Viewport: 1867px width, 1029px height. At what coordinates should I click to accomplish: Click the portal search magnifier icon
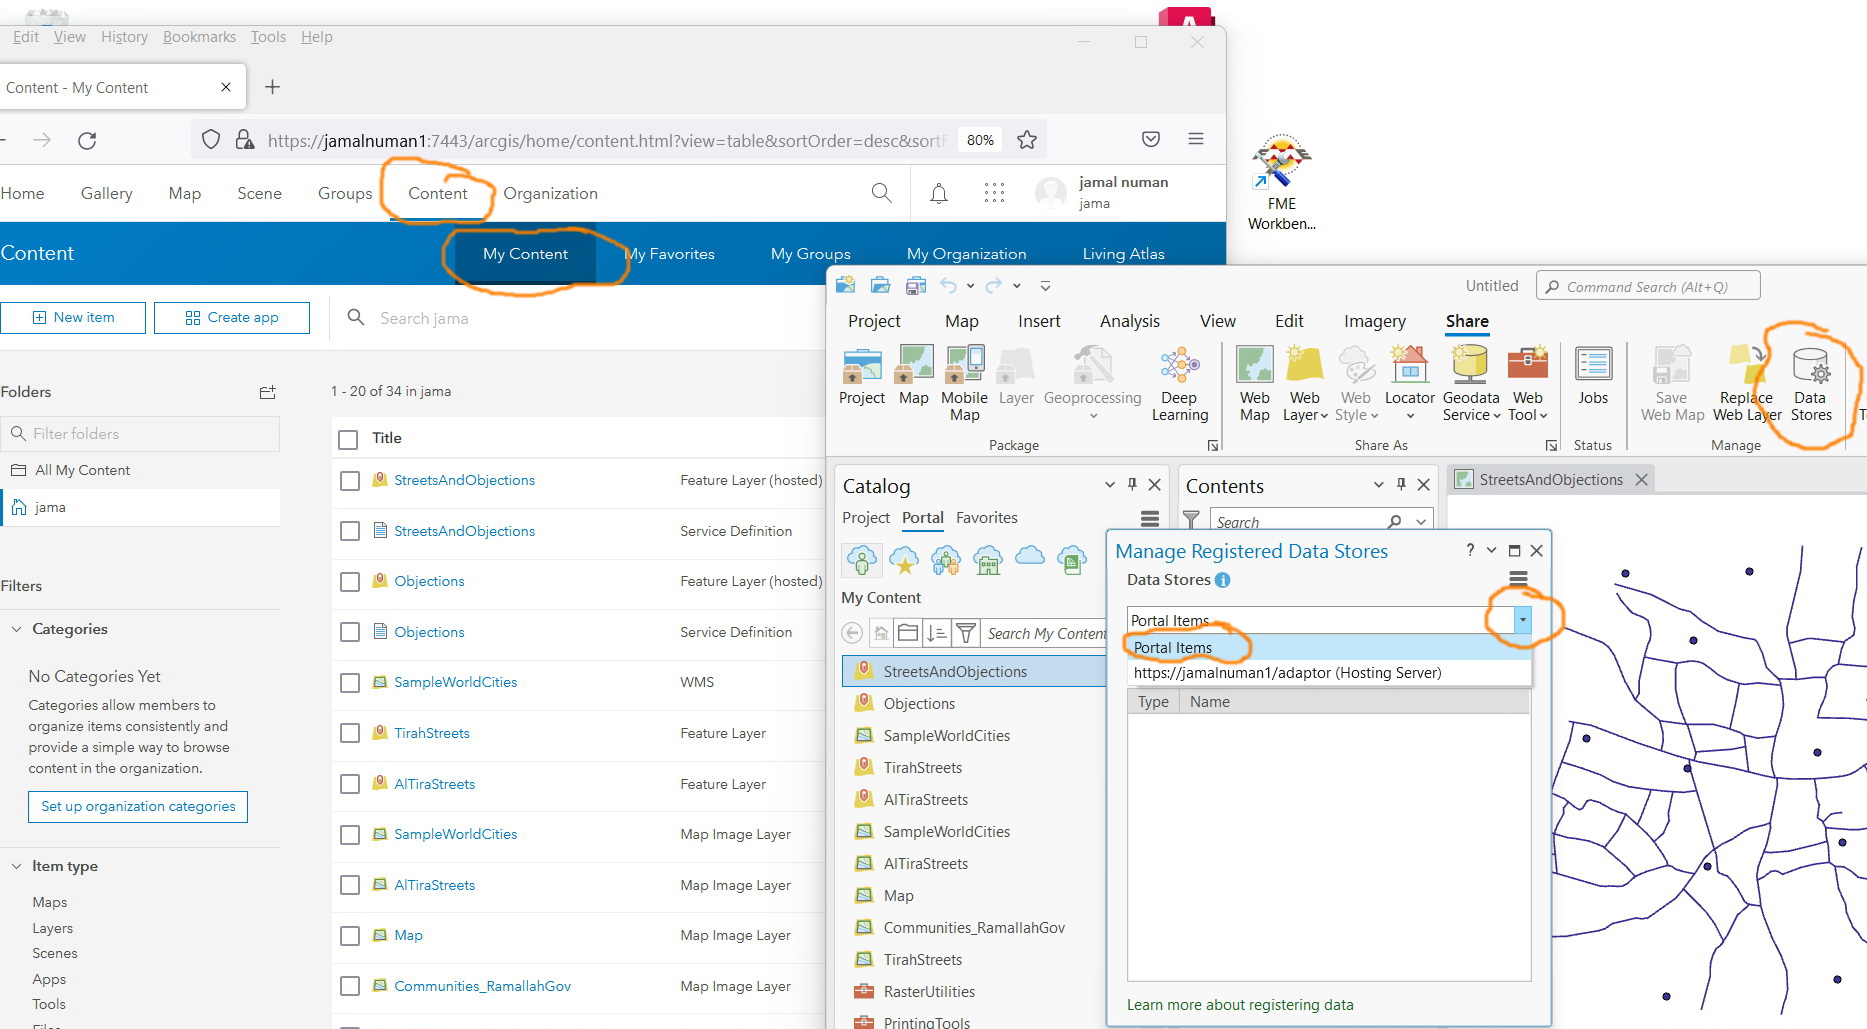[881, 193]
